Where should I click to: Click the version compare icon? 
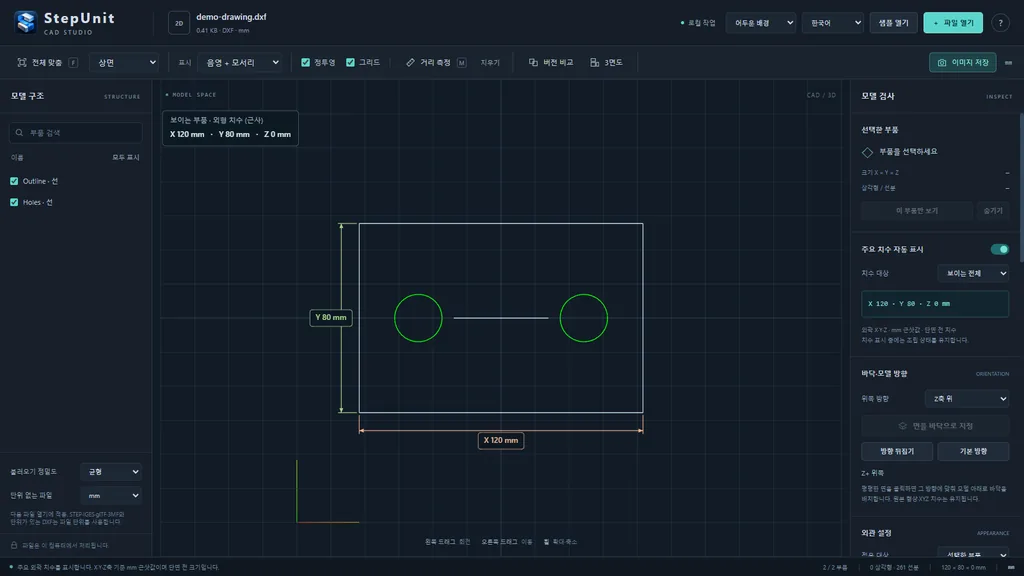pyautogui.click(x=533, y=63)
